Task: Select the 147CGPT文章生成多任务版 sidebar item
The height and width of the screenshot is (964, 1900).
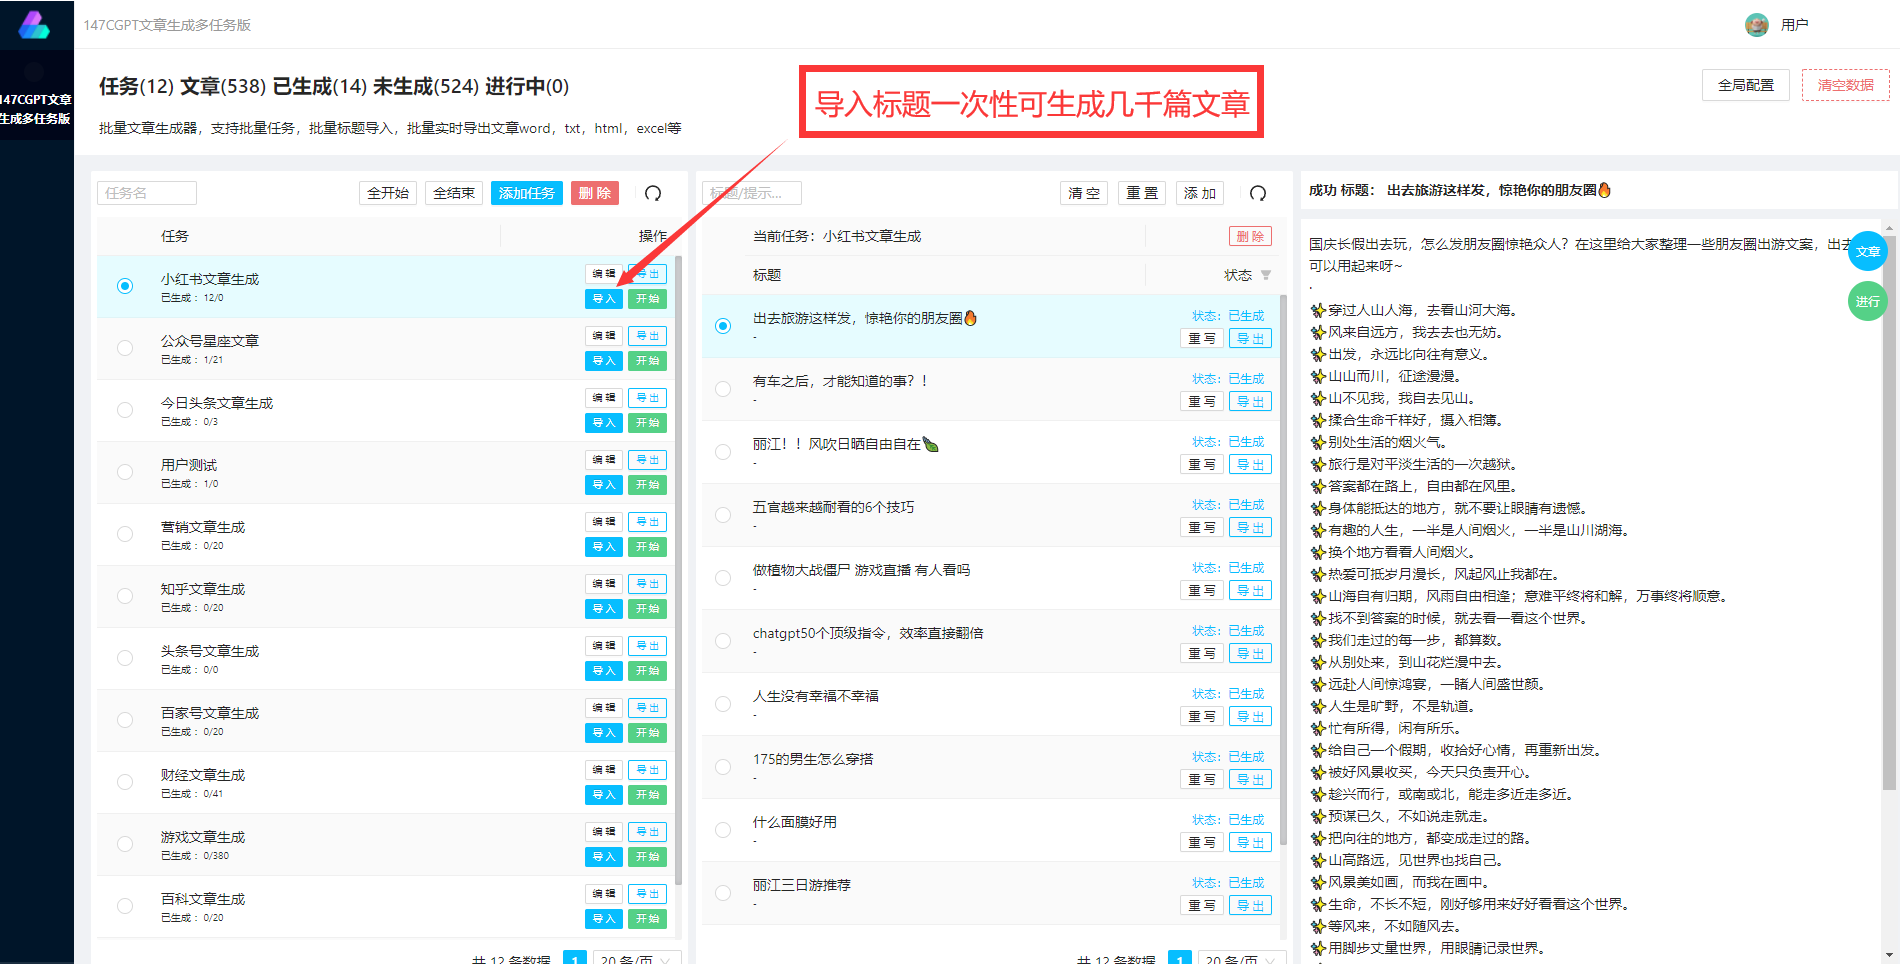Action: [36, 104]
